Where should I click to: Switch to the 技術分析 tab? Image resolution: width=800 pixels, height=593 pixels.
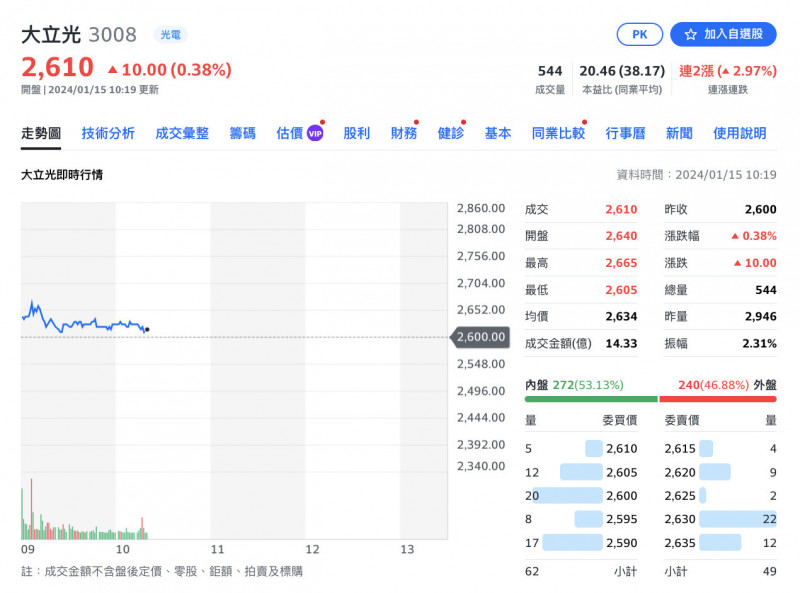108,134
